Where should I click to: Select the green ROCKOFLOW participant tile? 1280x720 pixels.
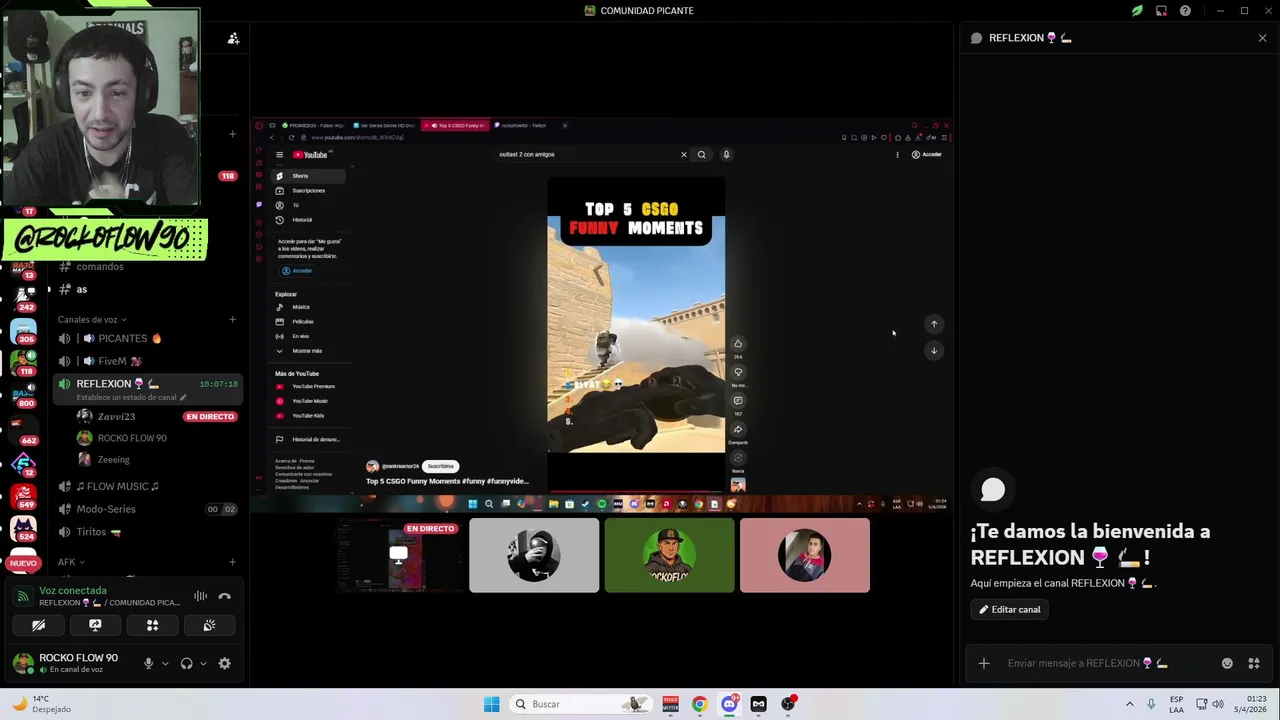669,555
